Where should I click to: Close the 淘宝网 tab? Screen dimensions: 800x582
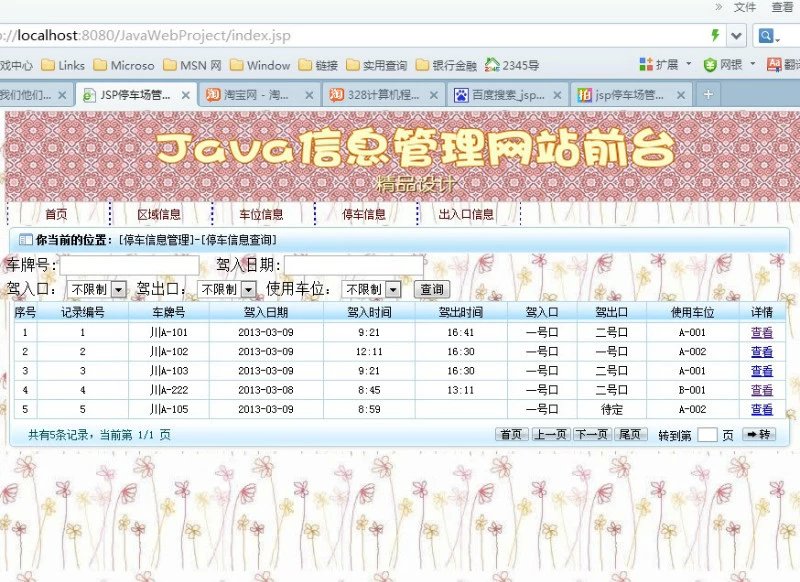point(309,95)
